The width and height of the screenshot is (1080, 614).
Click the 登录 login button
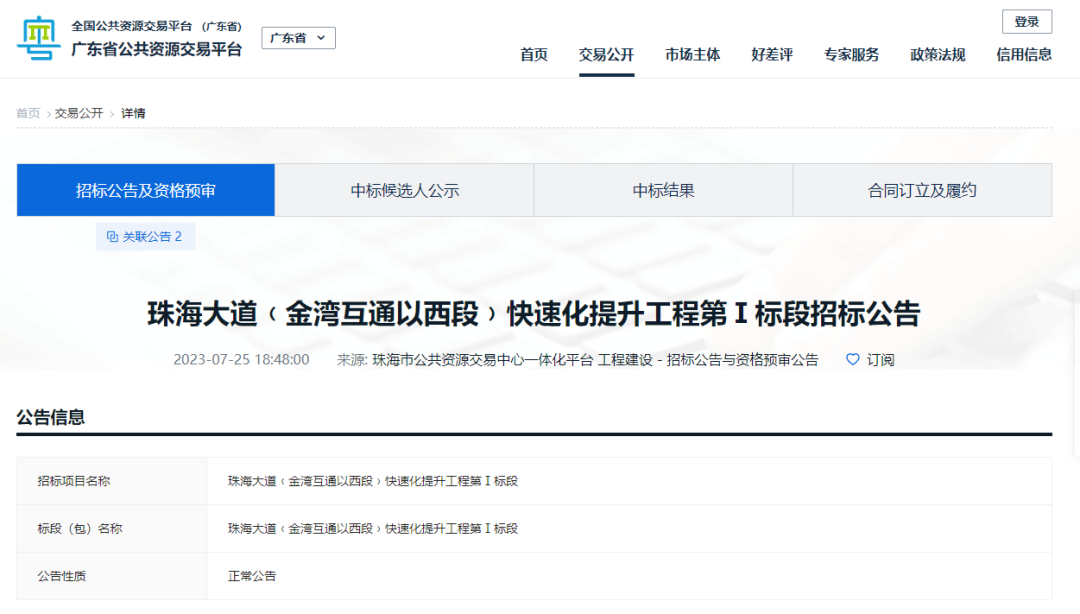click(x=1026, y=21)
